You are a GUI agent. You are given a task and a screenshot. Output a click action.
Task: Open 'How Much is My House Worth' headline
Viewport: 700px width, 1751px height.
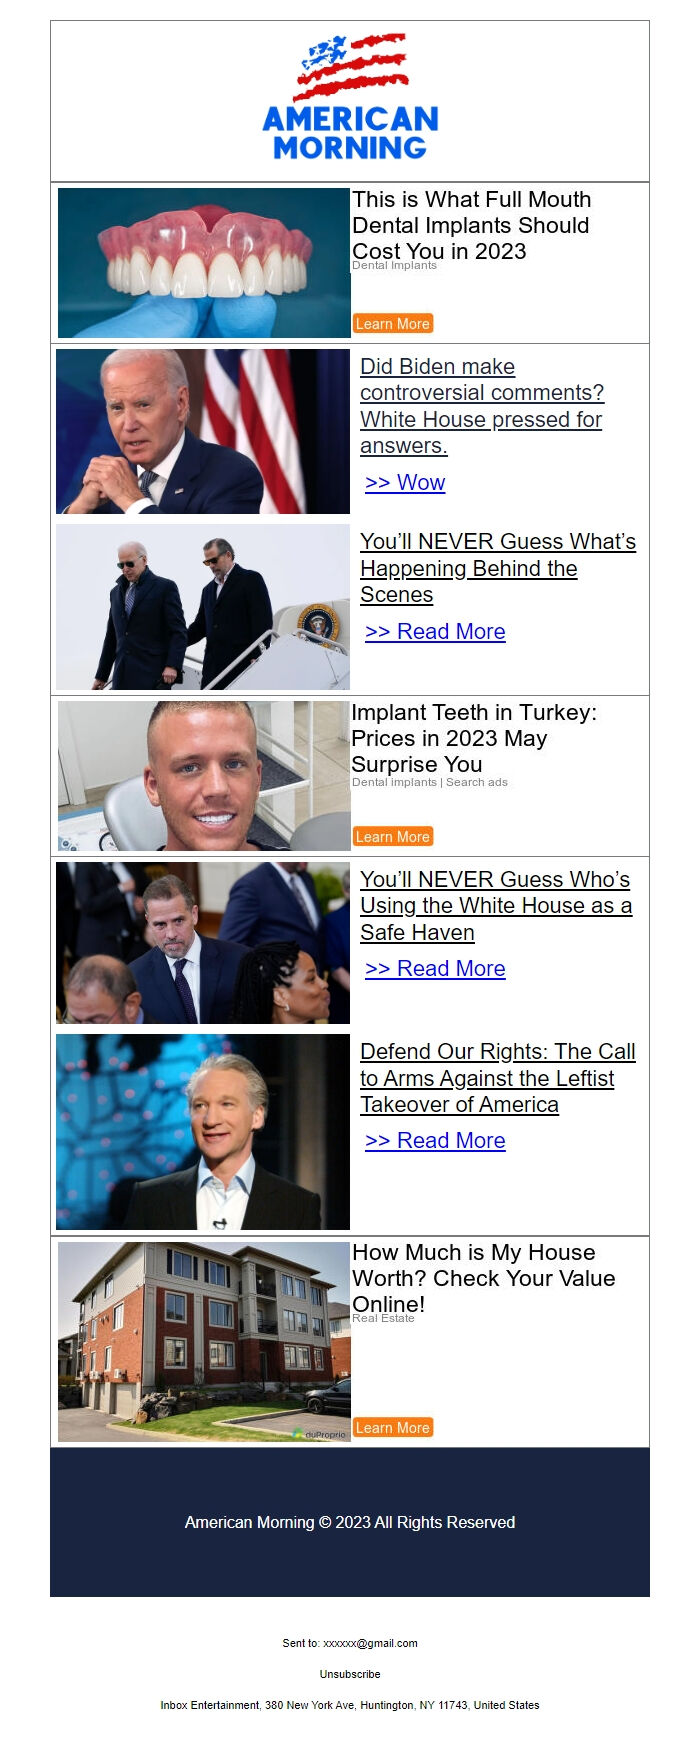[484, 1278]
